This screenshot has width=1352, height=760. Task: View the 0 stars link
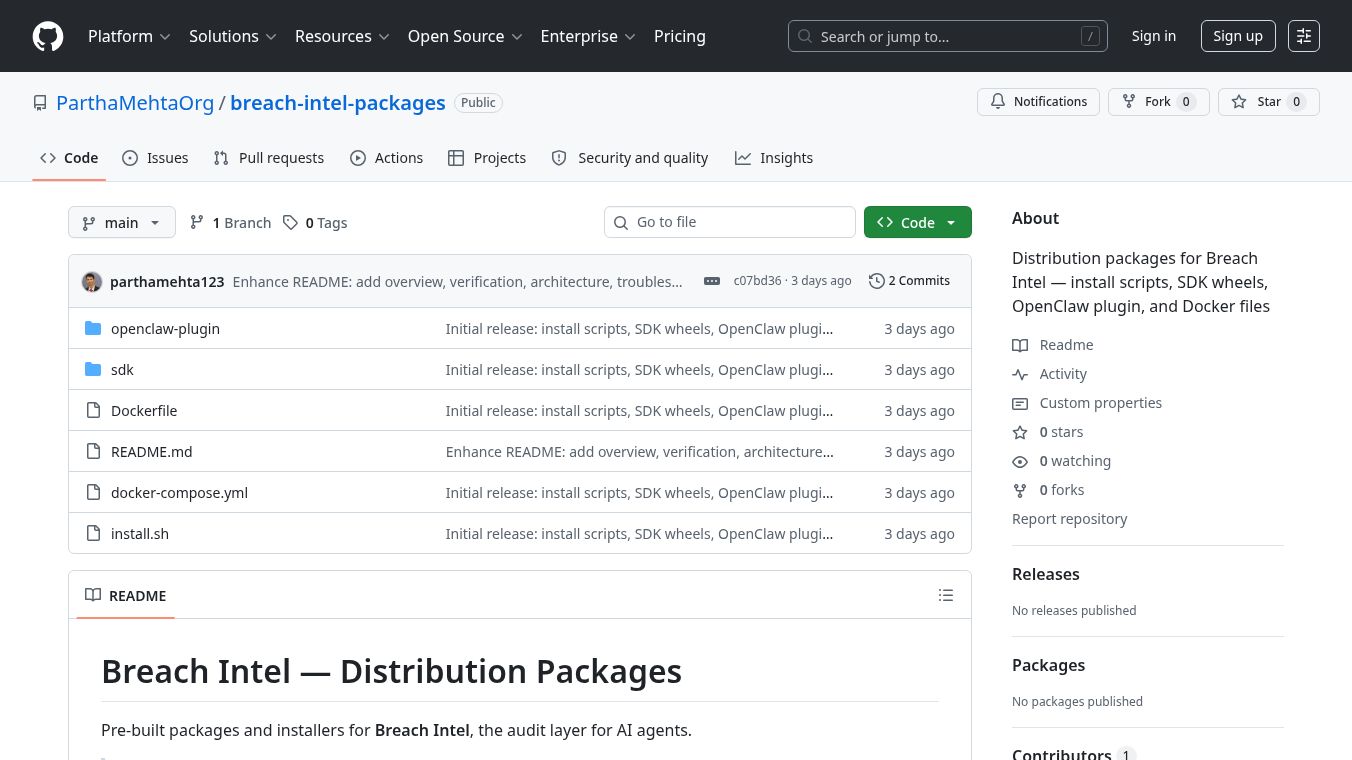[1048, 432]
